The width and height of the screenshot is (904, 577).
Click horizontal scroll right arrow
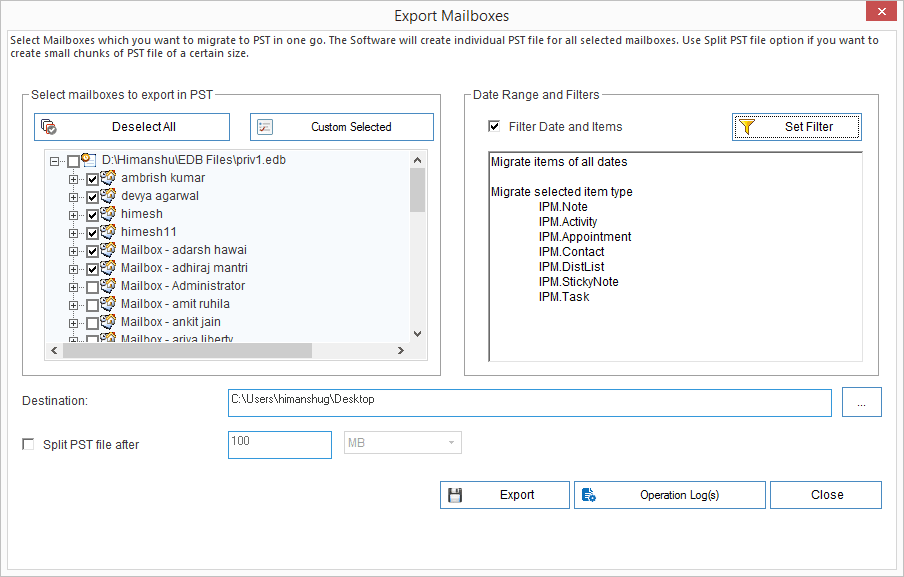(x=401, y=350)
